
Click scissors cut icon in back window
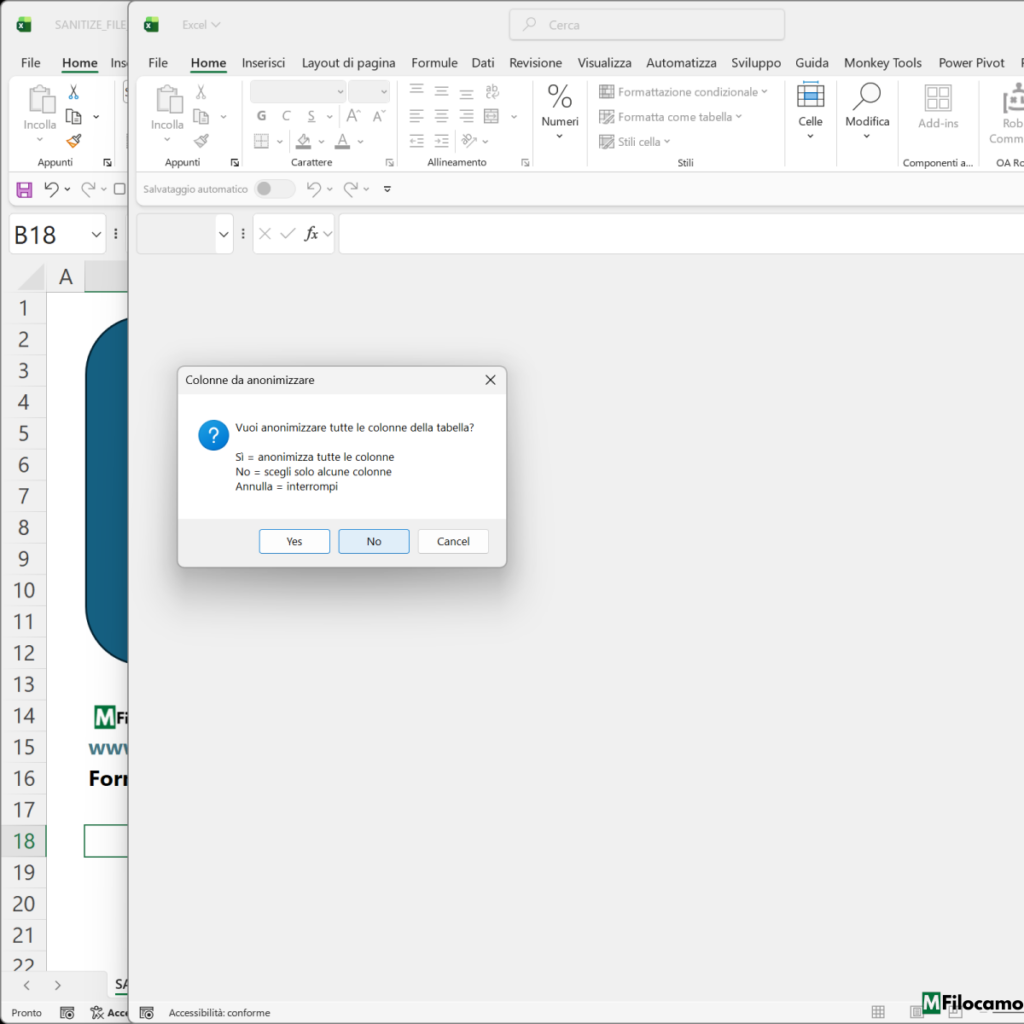coord(74,92)
